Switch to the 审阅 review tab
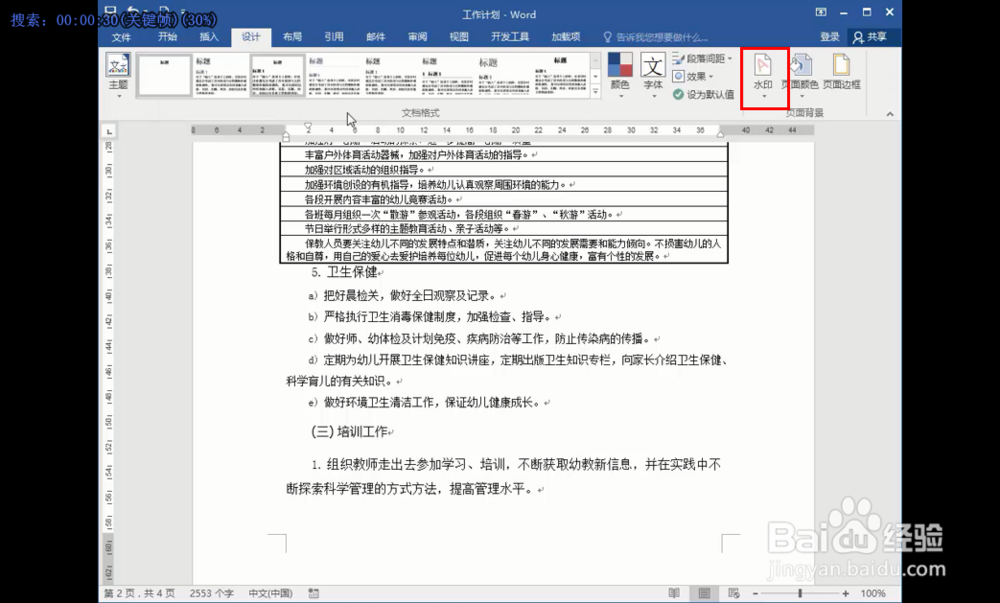 pyautogui.click(x=417, y=37)
